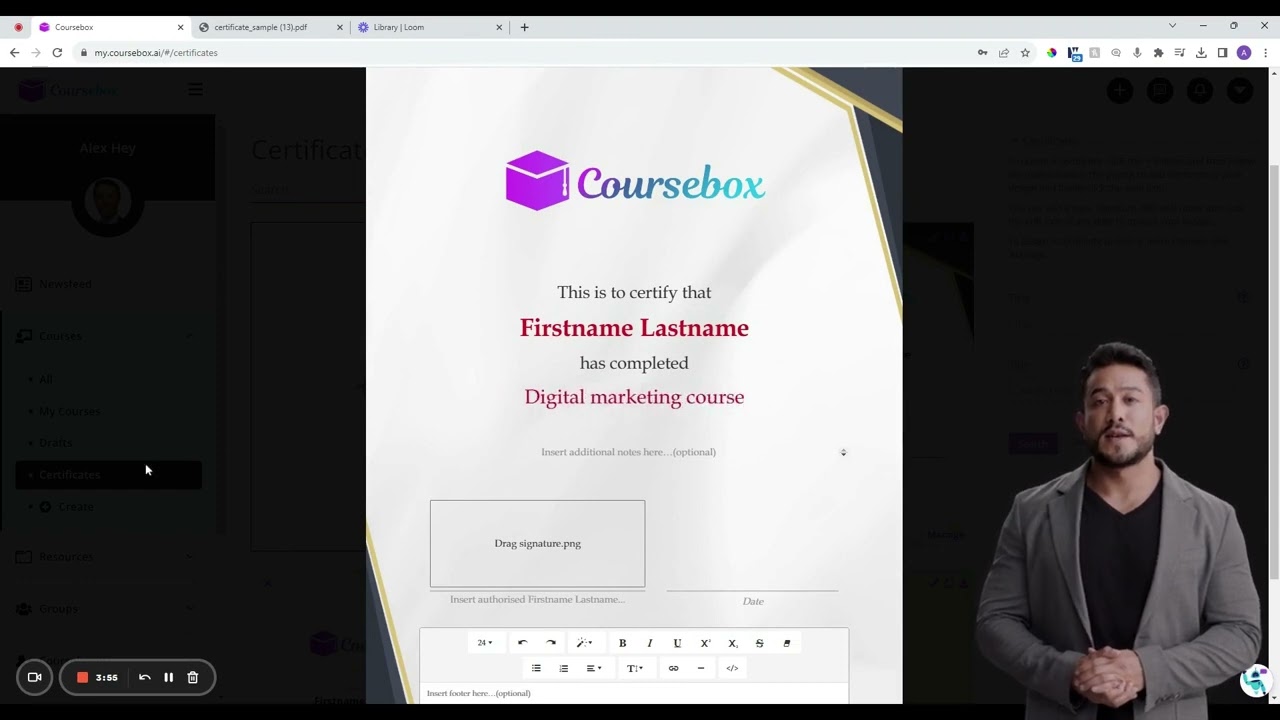
Task: Click the dimmed plus create icon
Action: (x=1120, y=91)
